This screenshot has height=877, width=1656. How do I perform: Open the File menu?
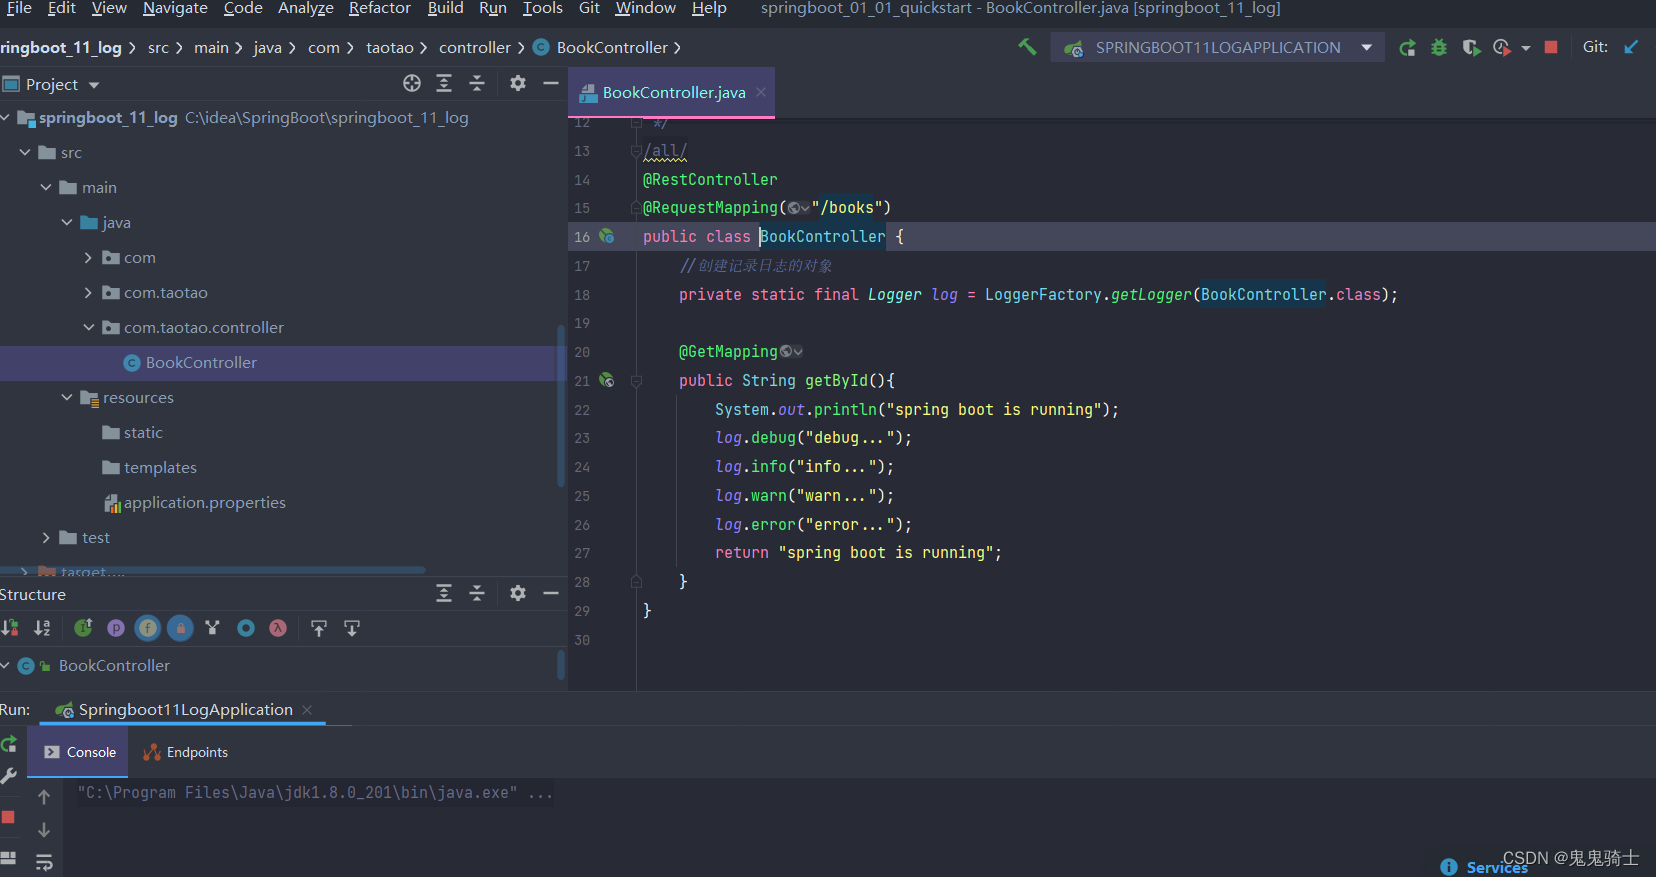pyautogui.click(x=19, y=8)
